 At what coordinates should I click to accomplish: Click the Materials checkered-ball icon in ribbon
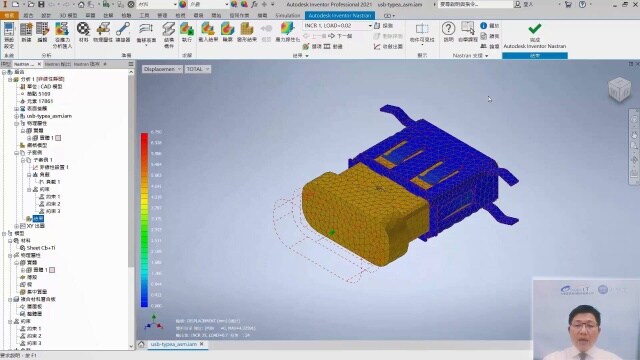[83, 29]
